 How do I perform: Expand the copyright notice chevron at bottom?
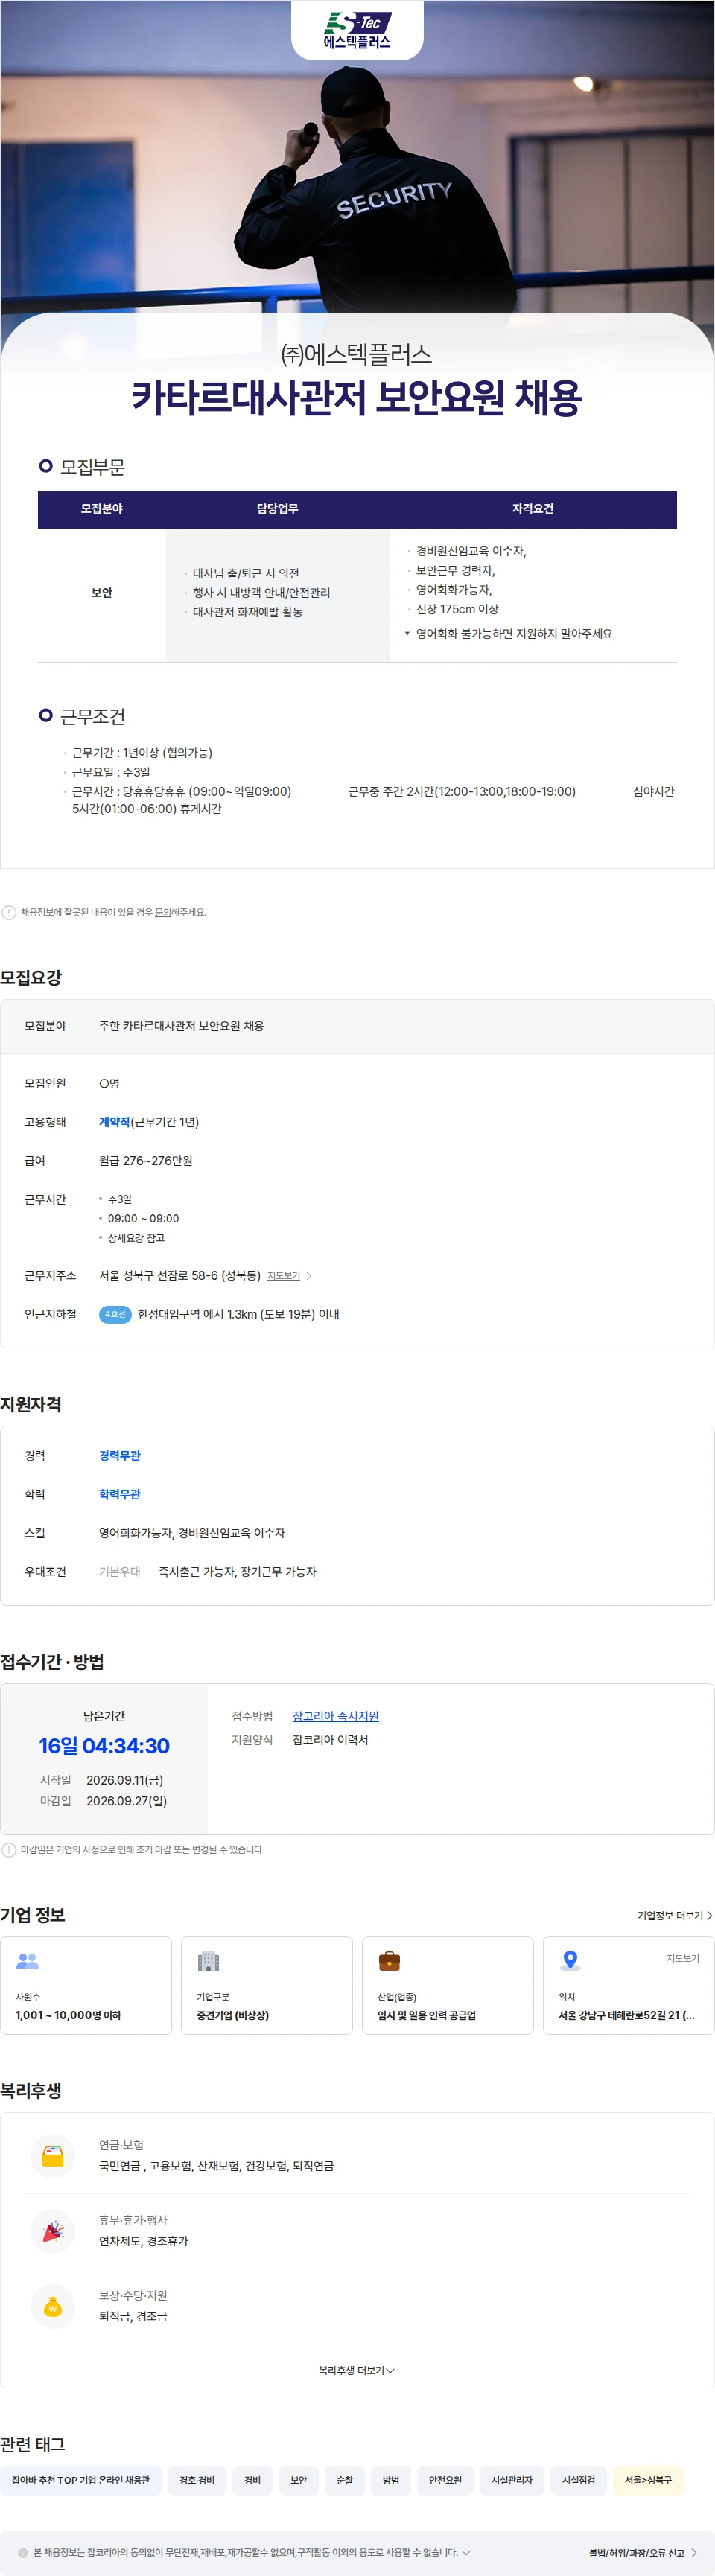point(466,2552)
